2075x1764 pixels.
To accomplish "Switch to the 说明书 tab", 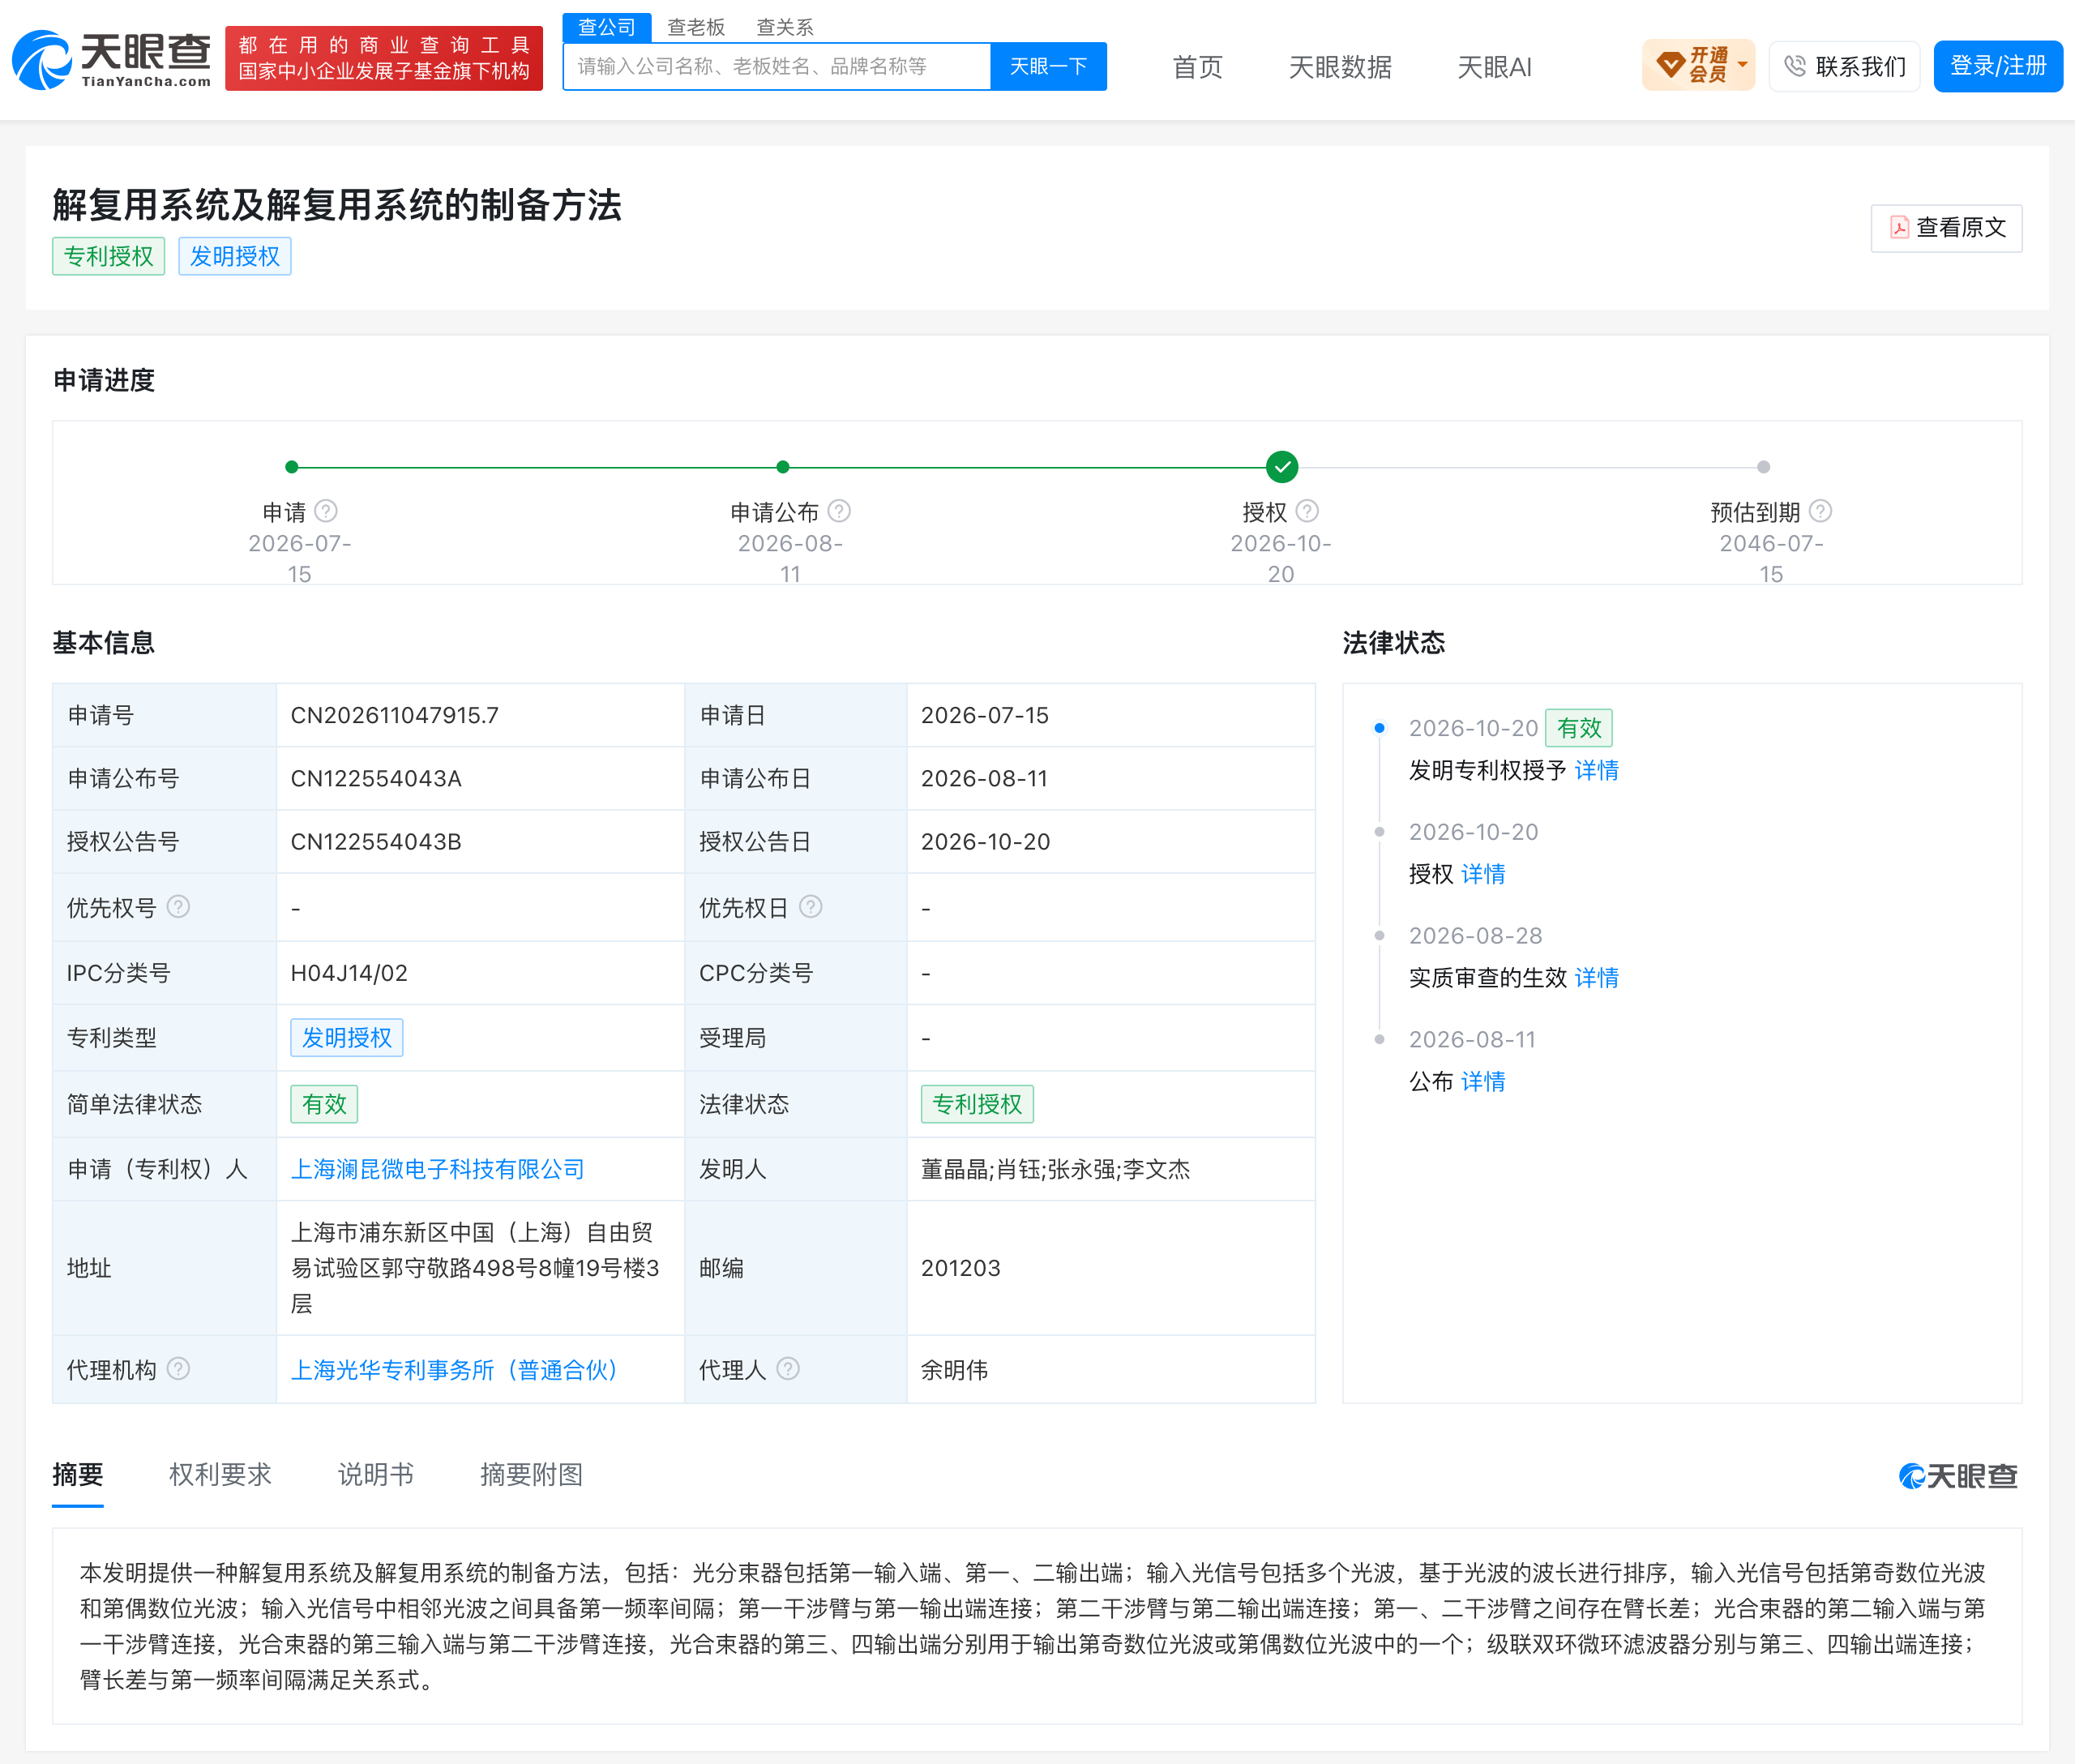I will (375, 1475).
